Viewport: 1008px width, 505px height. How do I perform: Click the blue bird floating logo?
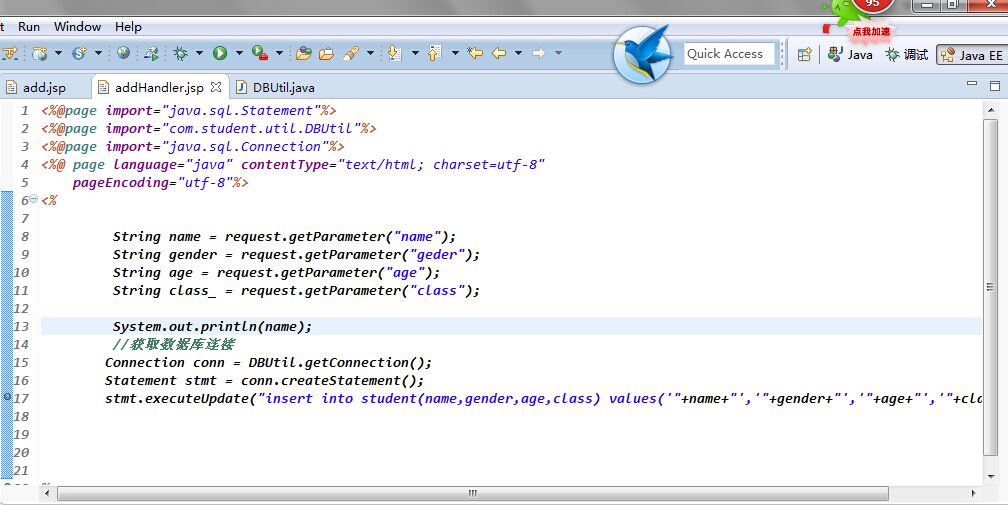pos(643,55)
